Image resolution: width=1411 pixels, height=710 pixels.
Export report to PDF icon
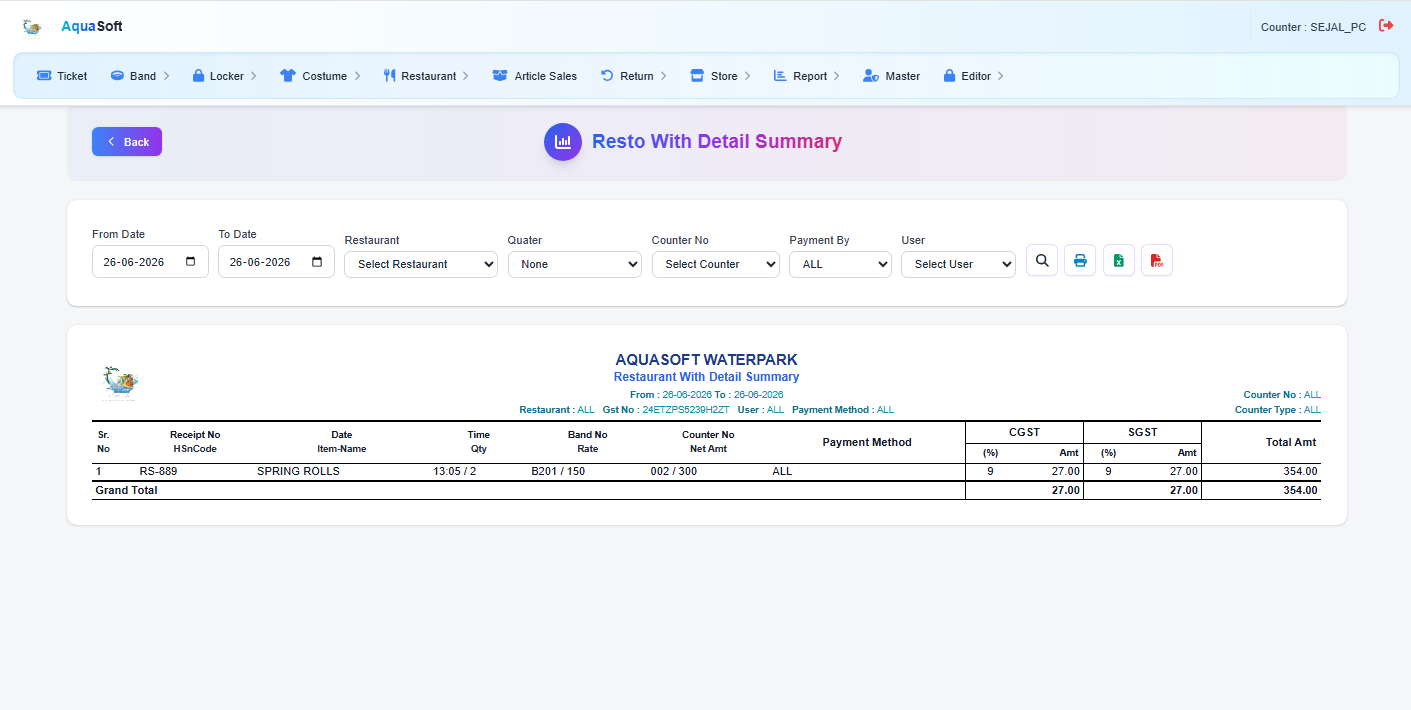coord(1157,261)
